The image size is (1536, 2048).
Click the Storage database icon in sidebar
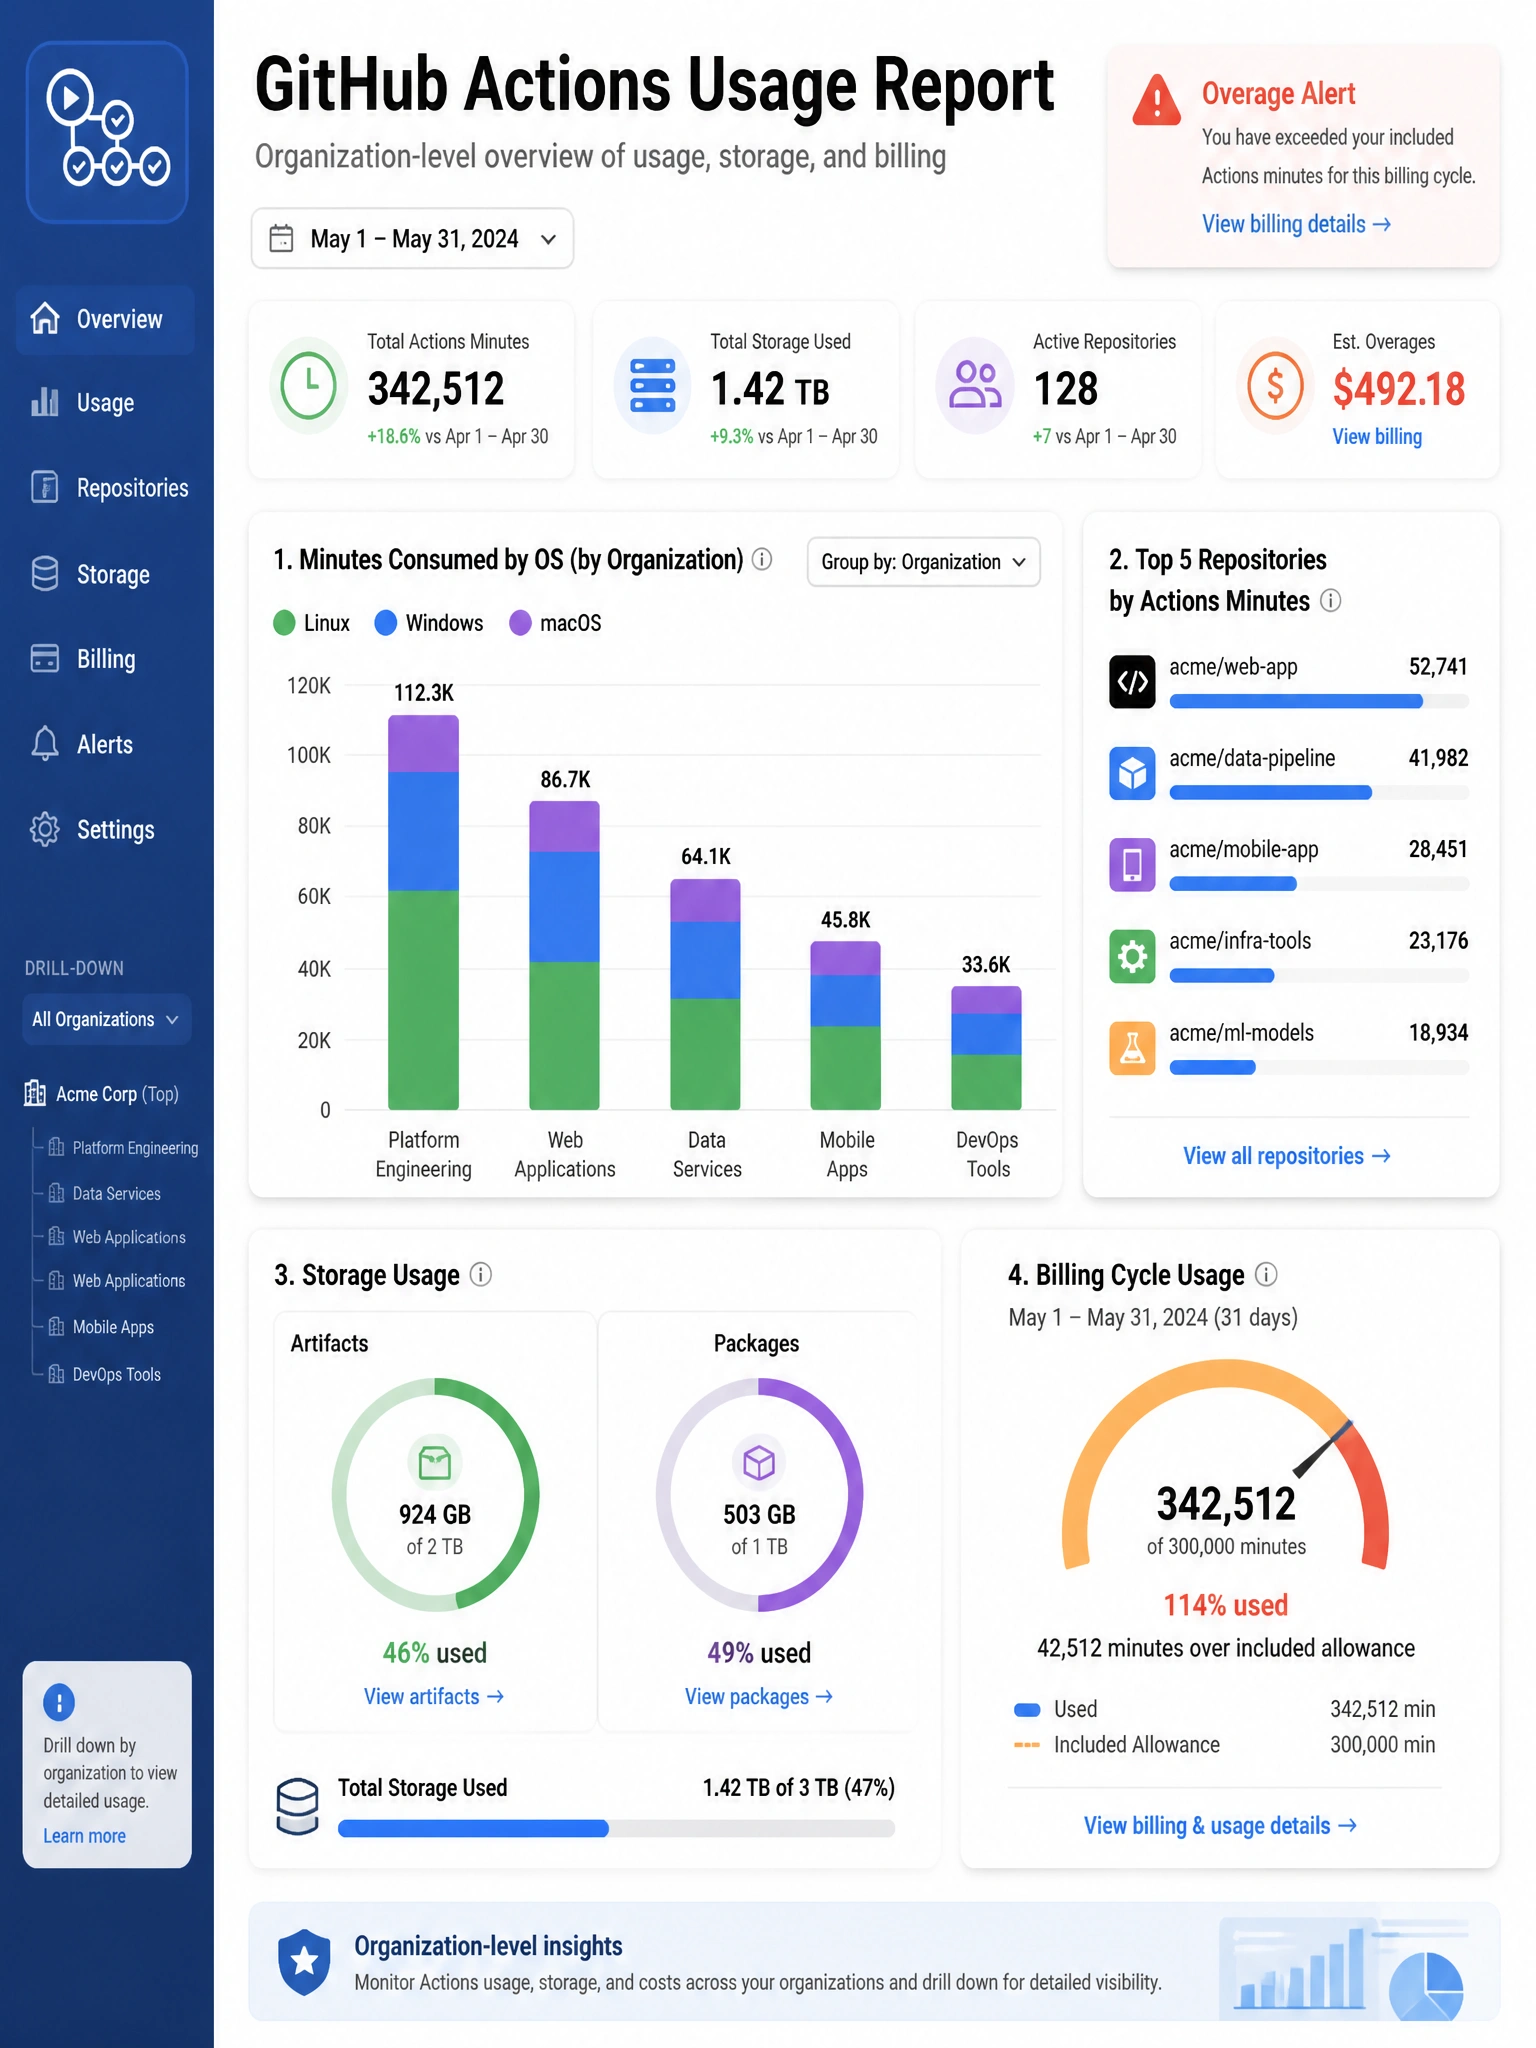click(45, 573)
